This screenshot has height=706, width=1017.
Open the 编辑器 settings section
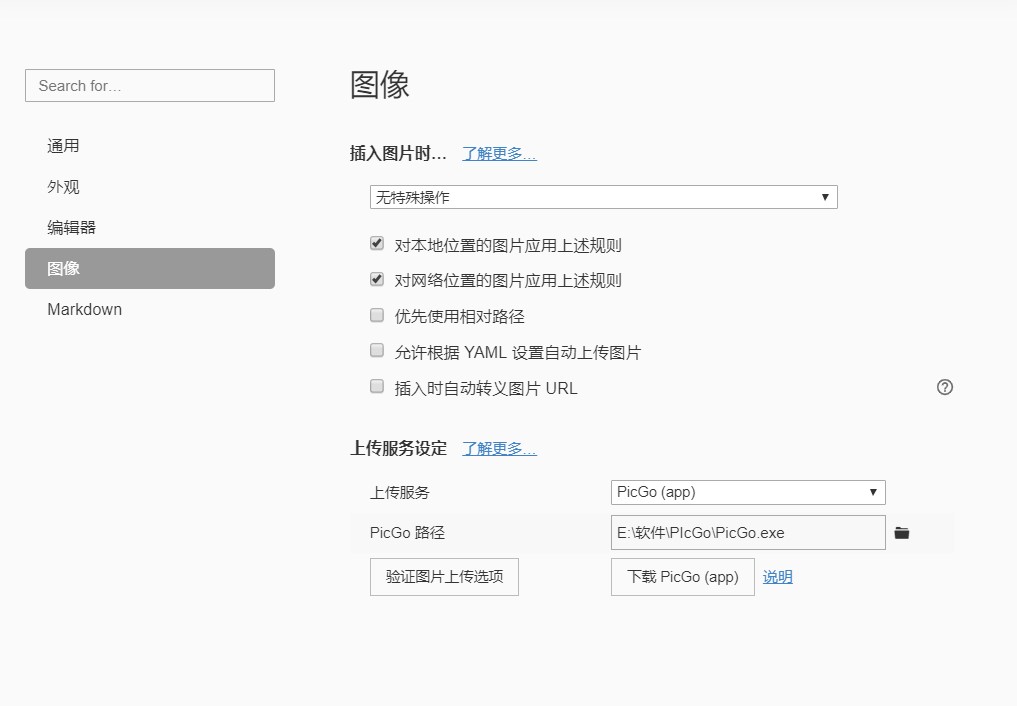[x=150, y=228]
